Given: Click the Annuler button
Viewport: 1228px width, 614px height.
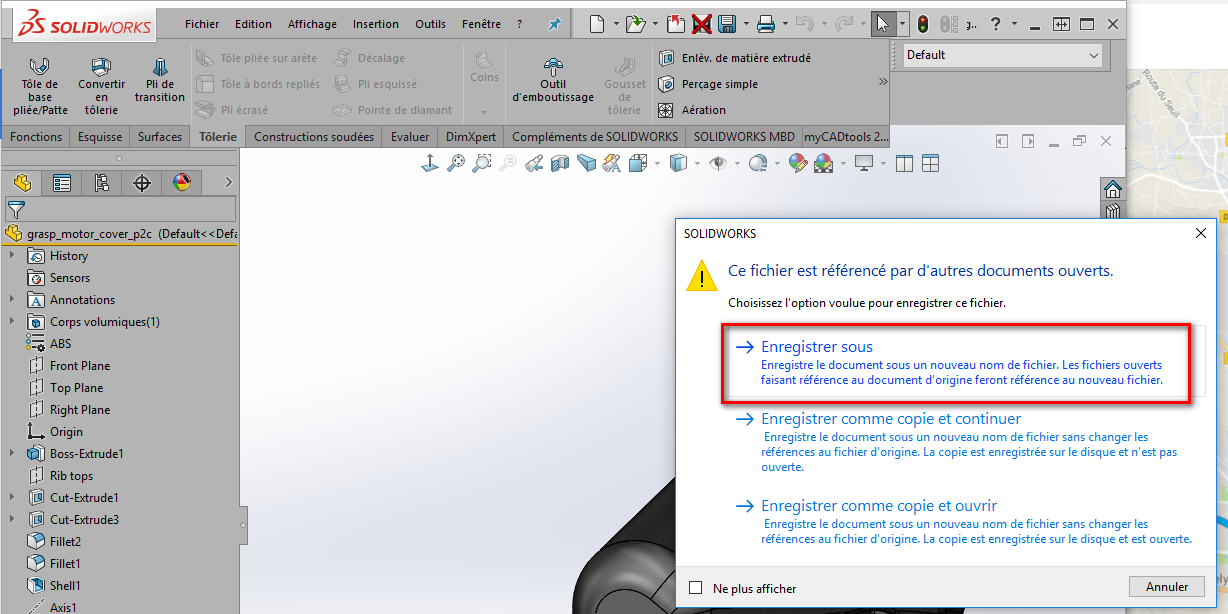Looking at the screenshot, I should (x=1167, y=587).
